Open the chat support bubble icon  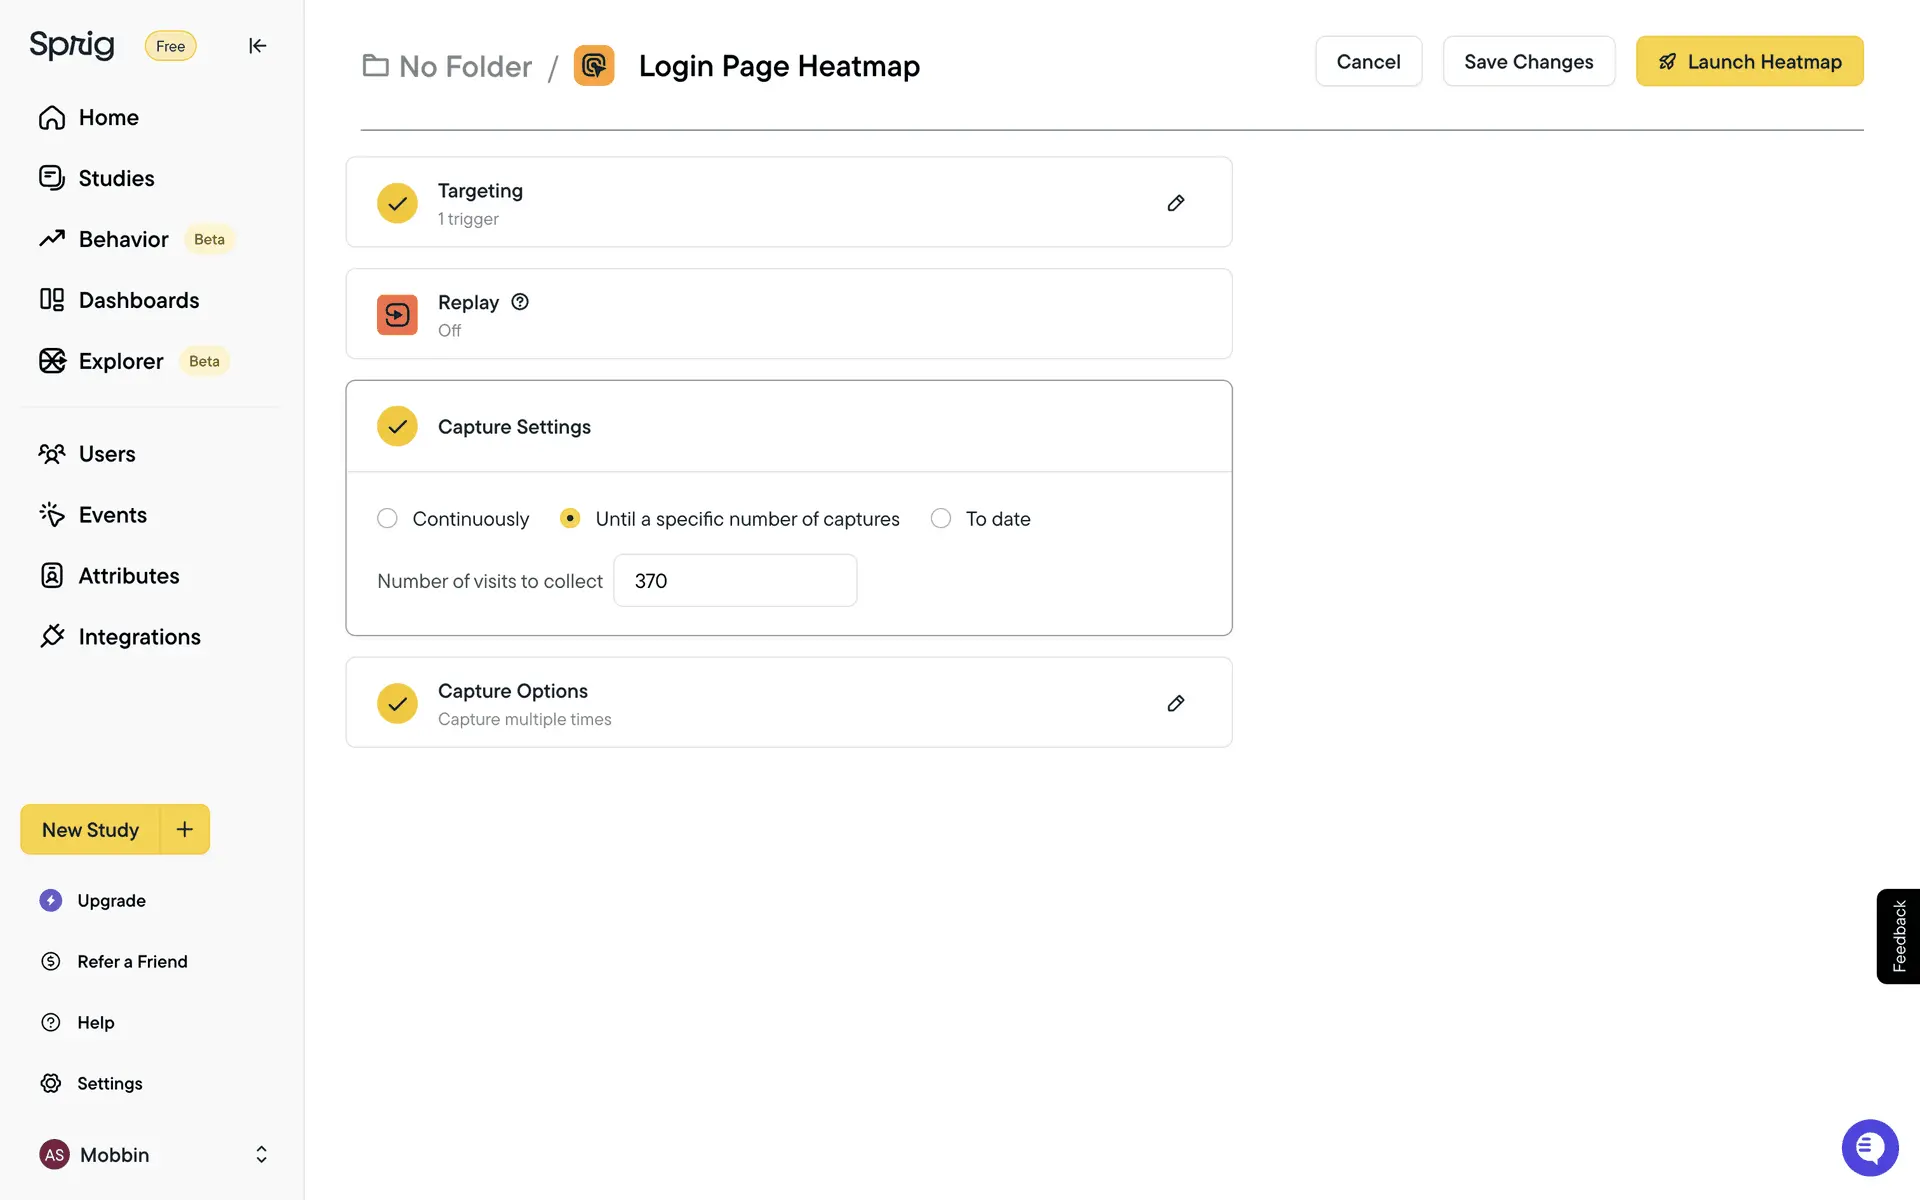(1869, 1147)
